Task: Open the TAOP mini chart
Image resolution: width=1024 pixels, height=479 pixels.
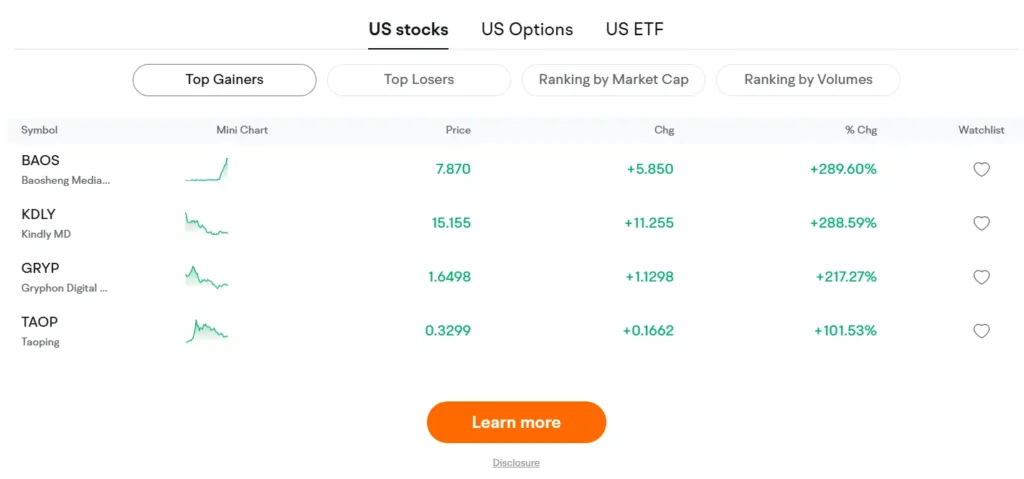Action: (x=207, y=331)
